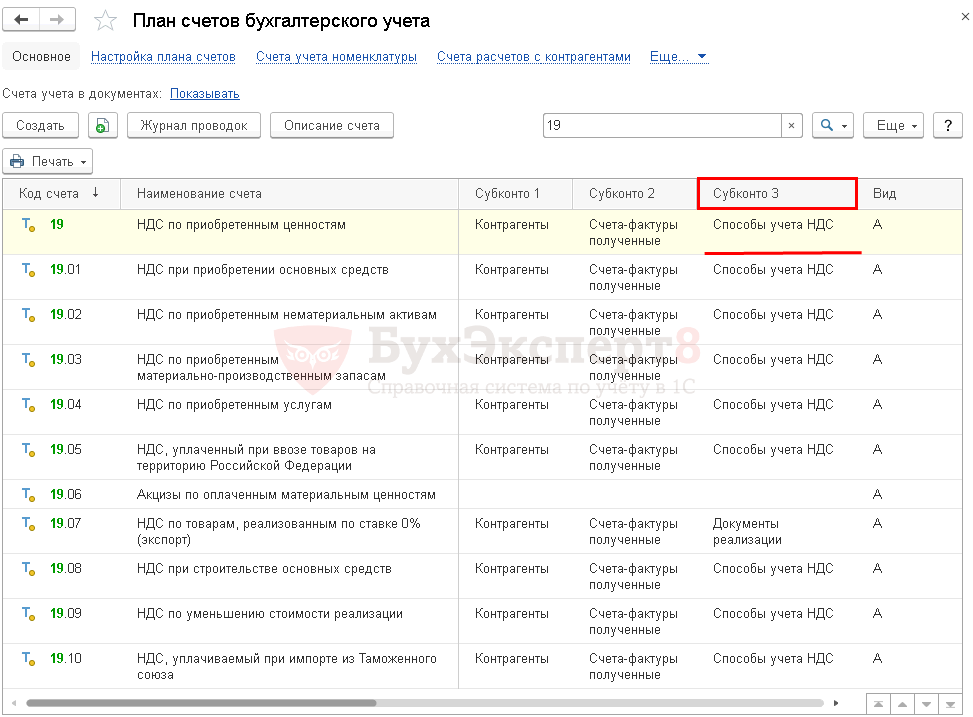
Task: Clear the search field with X
Action: click(792, 125)
